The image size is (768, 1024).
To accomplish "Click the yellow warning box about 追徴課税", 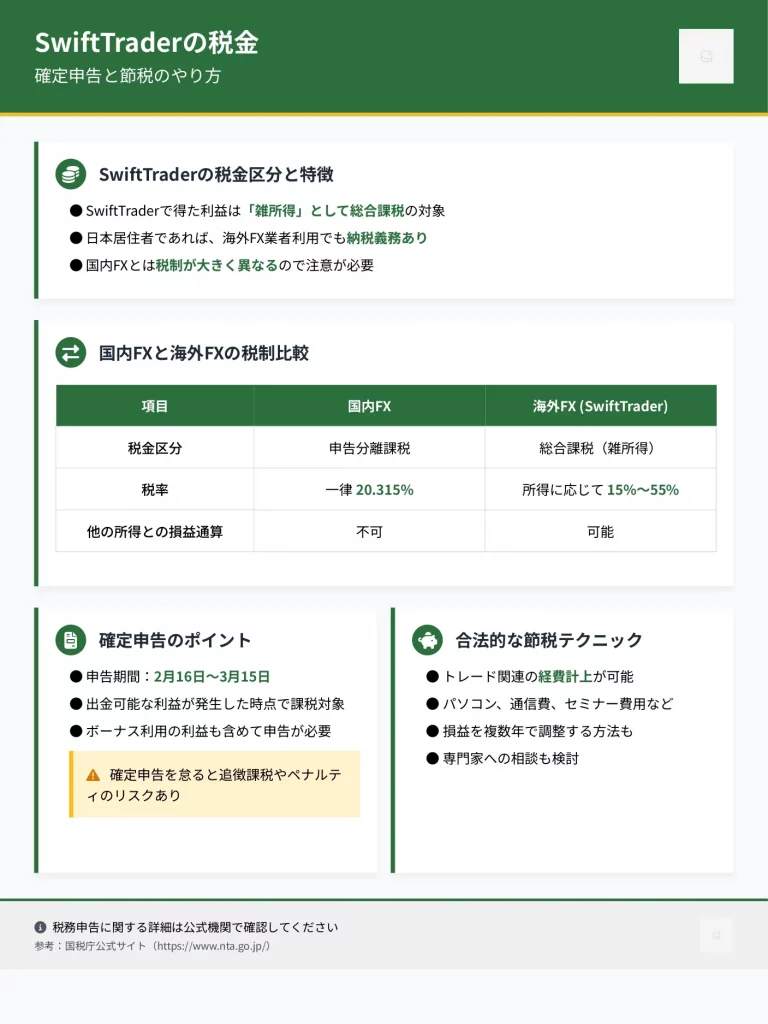I will [x=214, y=784].
